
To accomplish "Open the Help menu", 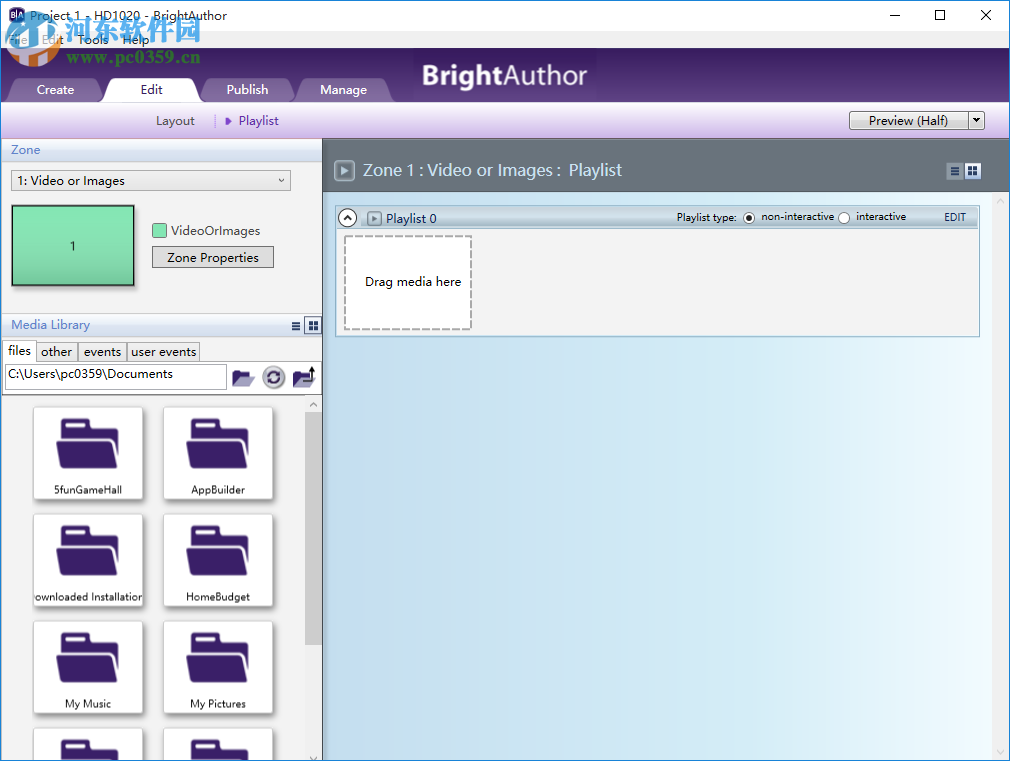I will point(135,40).
